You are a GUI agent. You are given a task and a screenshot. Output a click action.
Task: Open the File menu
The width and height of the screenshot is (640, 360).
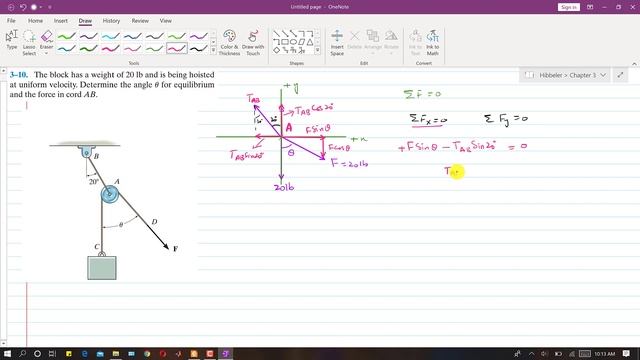pyautogui.click(x=11, y=21)
